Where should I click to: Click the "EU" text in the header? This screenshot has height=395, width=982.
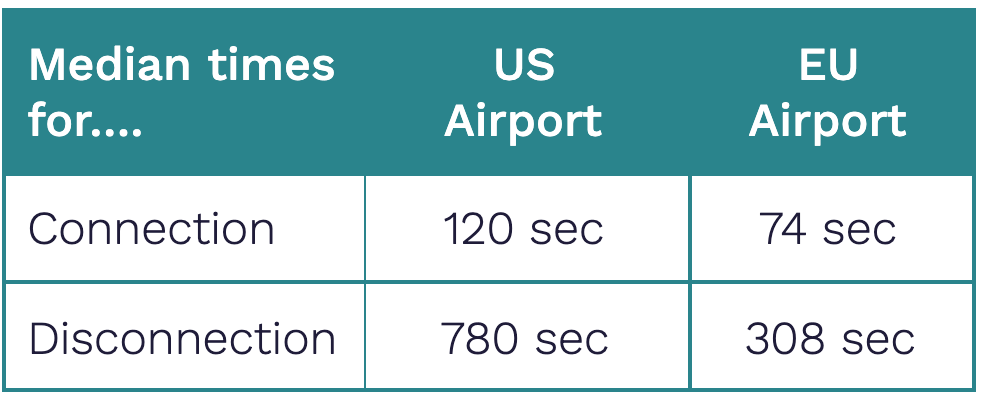[x=828, y=64]
